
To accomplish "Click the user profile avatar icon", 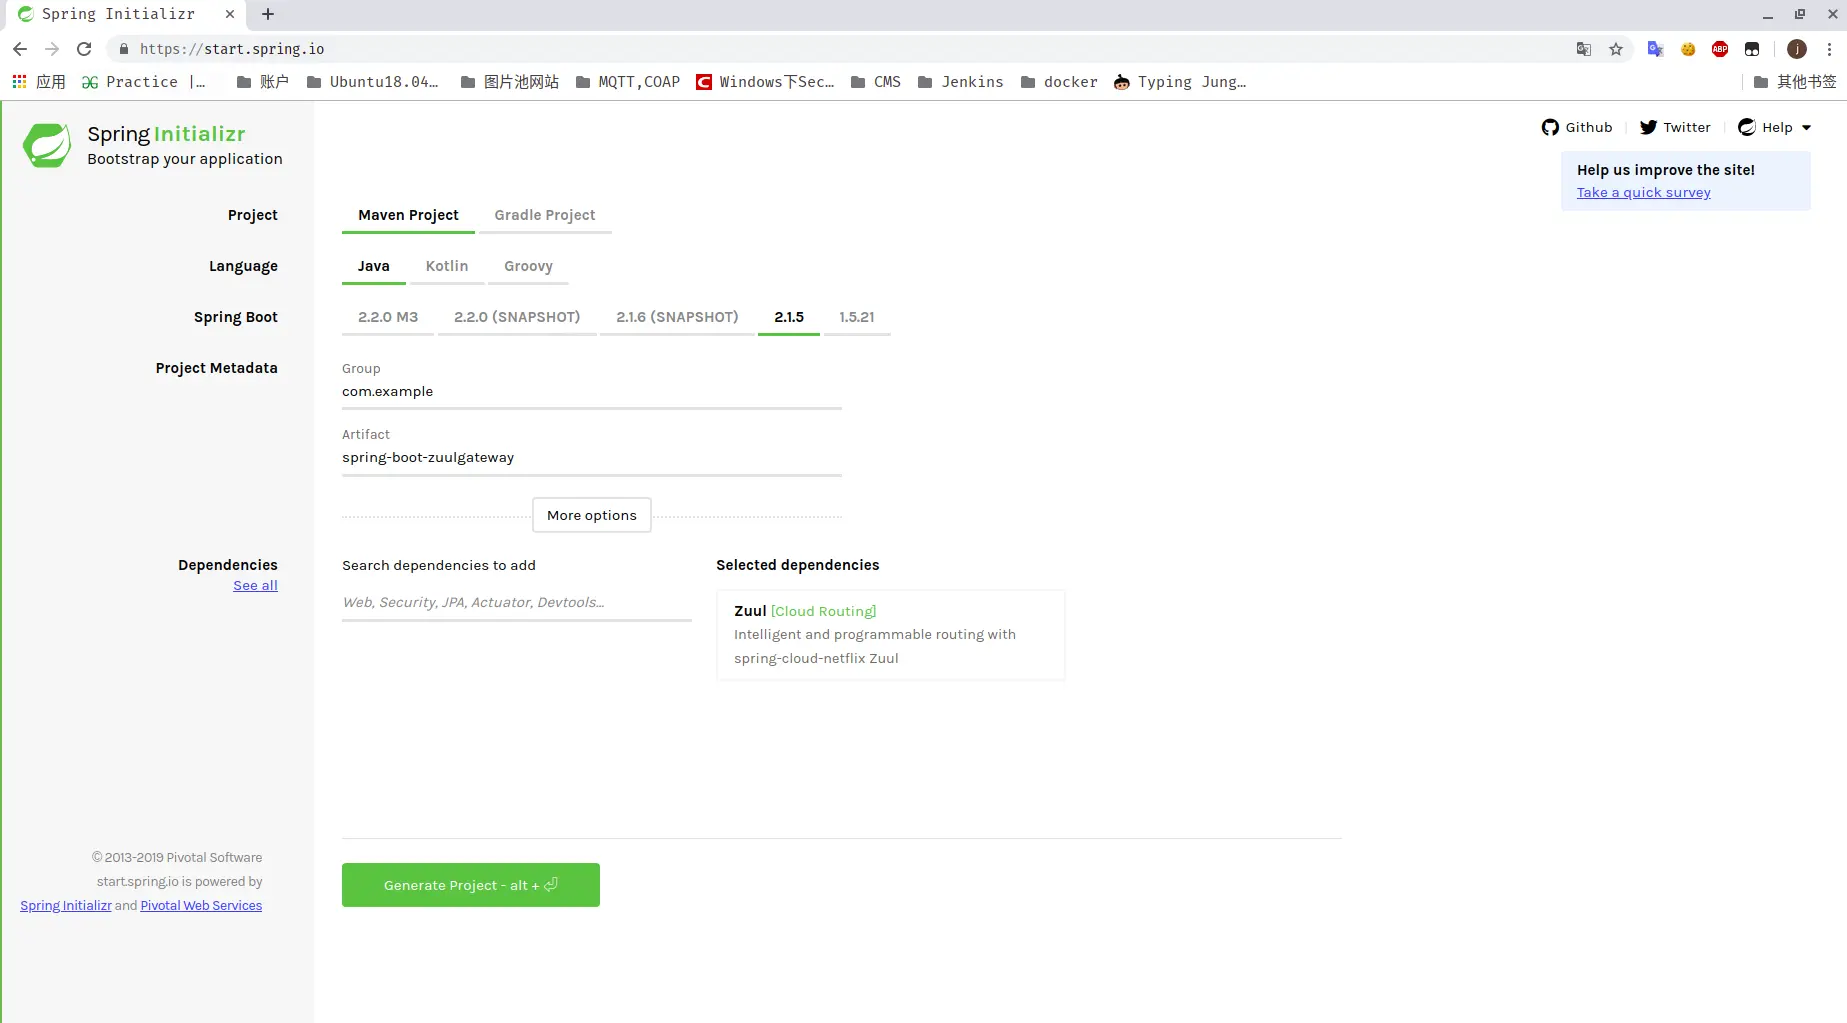I will click(1797, 49).
